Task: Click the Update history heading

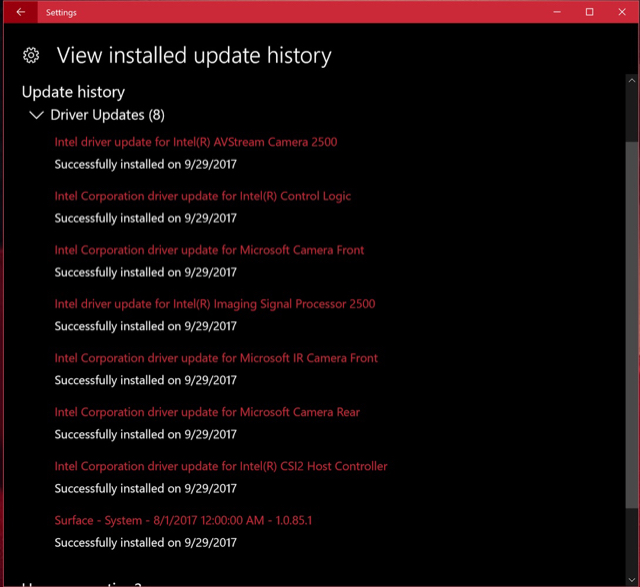Action: click(73, 92)
